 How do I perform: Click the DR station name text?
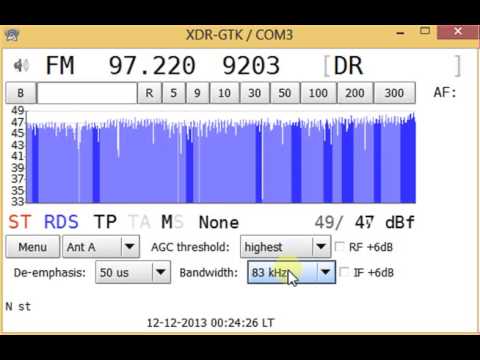[348, 65]
